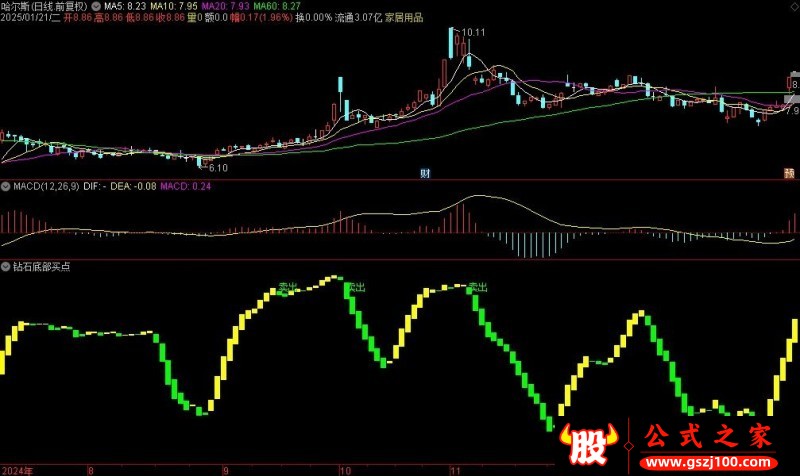Screen dimensions: 800x476
Task: Click the 流通3.07亿 float value
Action: pyautogui.click(x=358, y=18)
